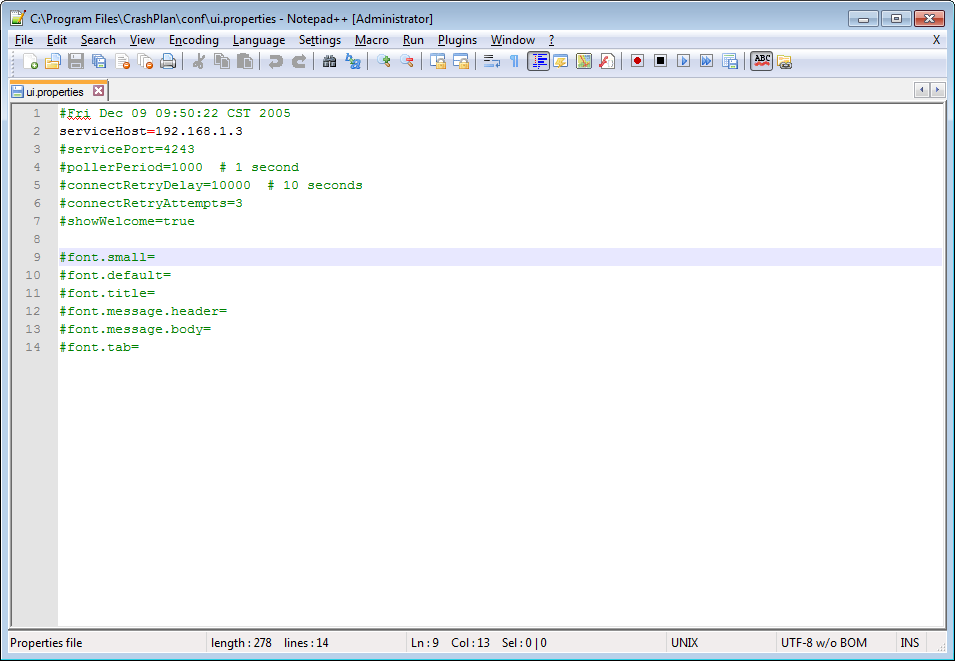Open the Settings menu
The image size is (955, 661).
320,40
